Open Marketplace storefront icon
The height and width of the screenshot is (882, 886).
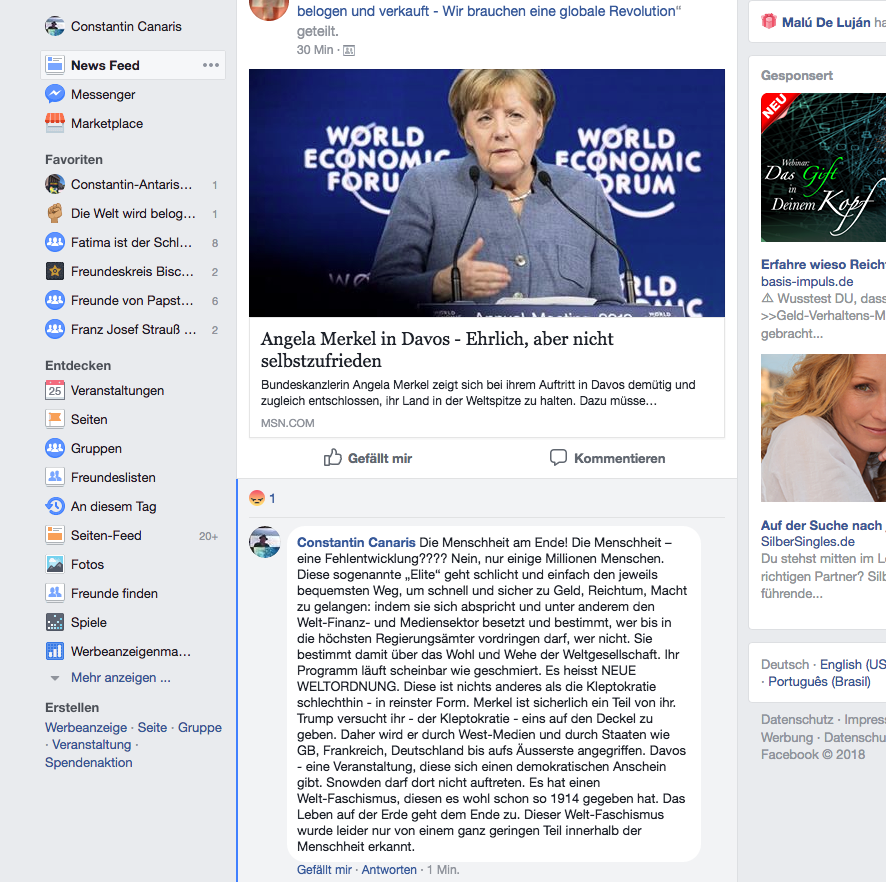pyautogui.click(x=55, y=123)
